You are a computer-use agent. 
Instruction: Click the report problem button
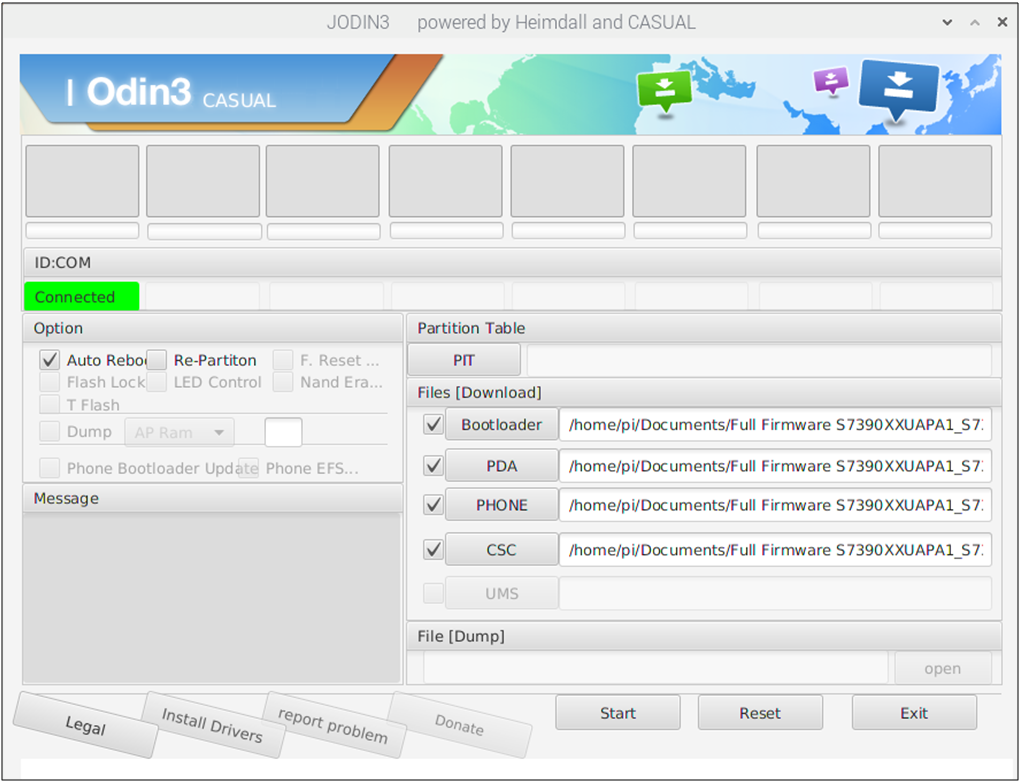pyautogui.click(x=333, y=726)
